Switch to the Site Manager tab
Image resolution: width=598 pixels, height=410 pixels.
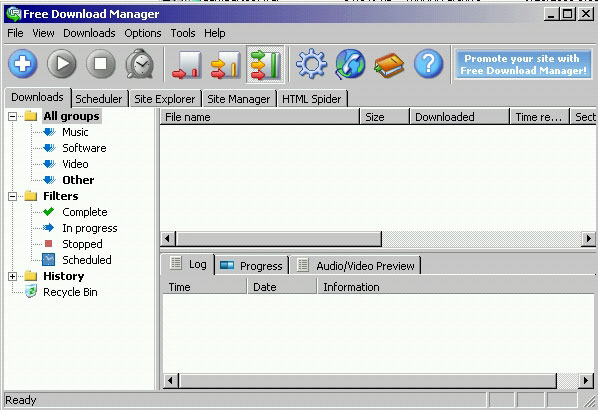click(239, 99)
